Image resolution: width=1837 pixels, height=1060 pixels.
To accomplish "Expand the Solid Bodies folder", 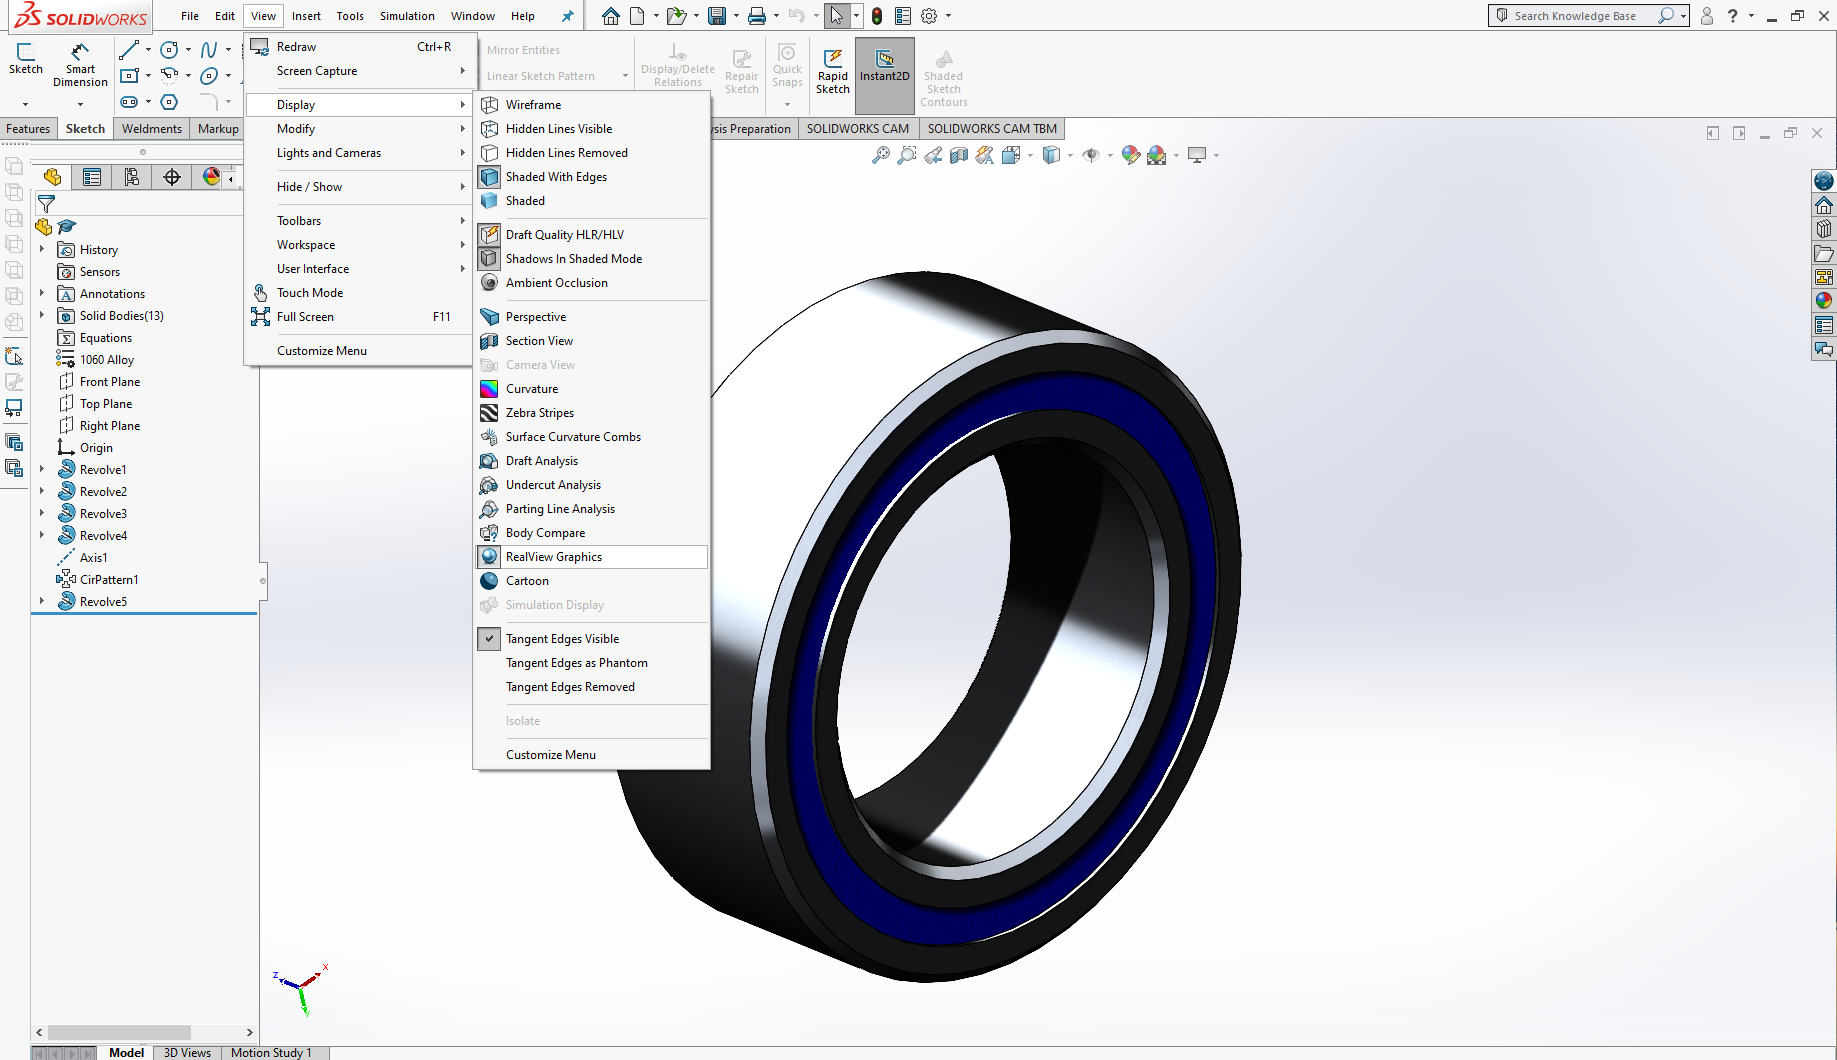I will pos(41,315).
